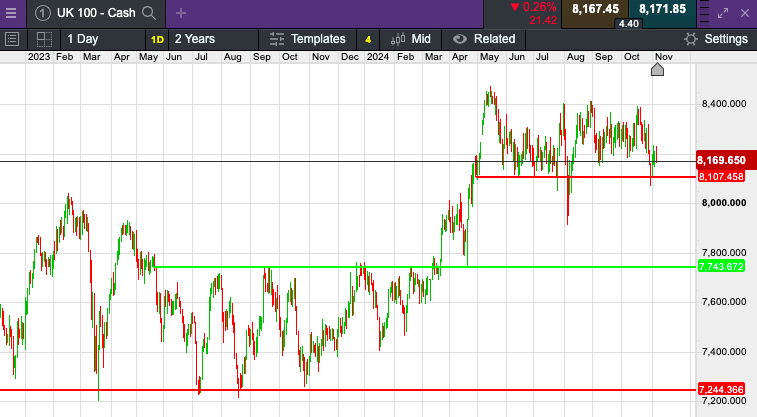Expand the chart window with the arrows icon
Viewport: 757px width, 417px height.
point(723,14)
